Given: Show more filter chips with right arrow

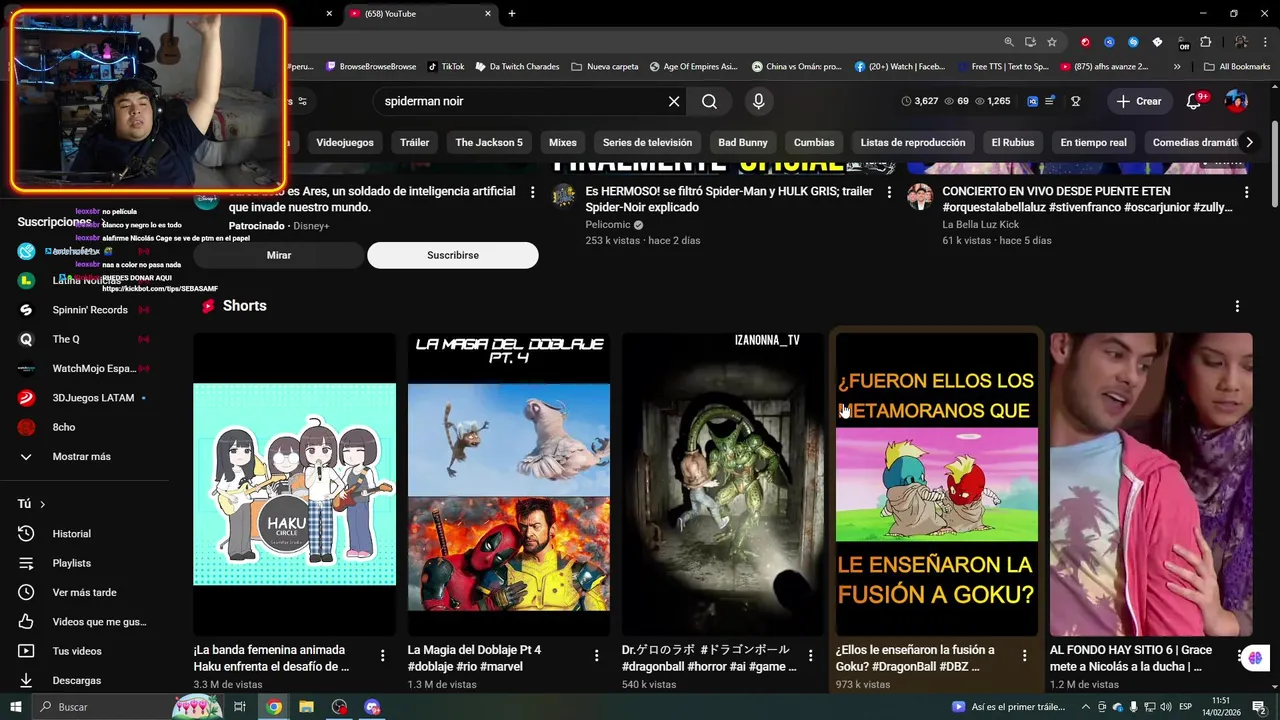Looking at the screenshot, I should click(x=1249, y=142).
